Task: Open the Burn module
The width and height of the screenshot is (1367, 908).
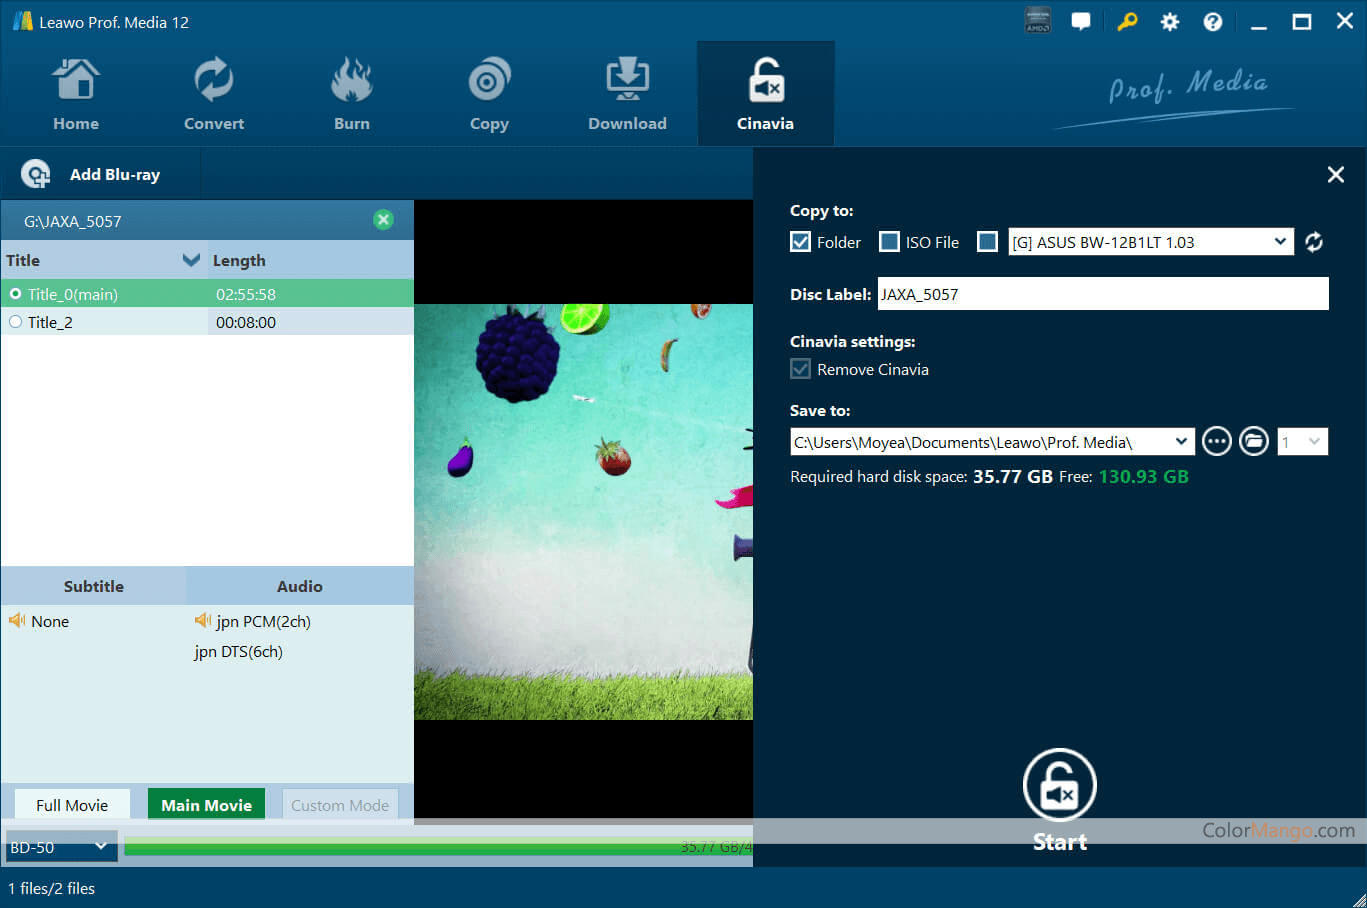Action: pos(351,95)
